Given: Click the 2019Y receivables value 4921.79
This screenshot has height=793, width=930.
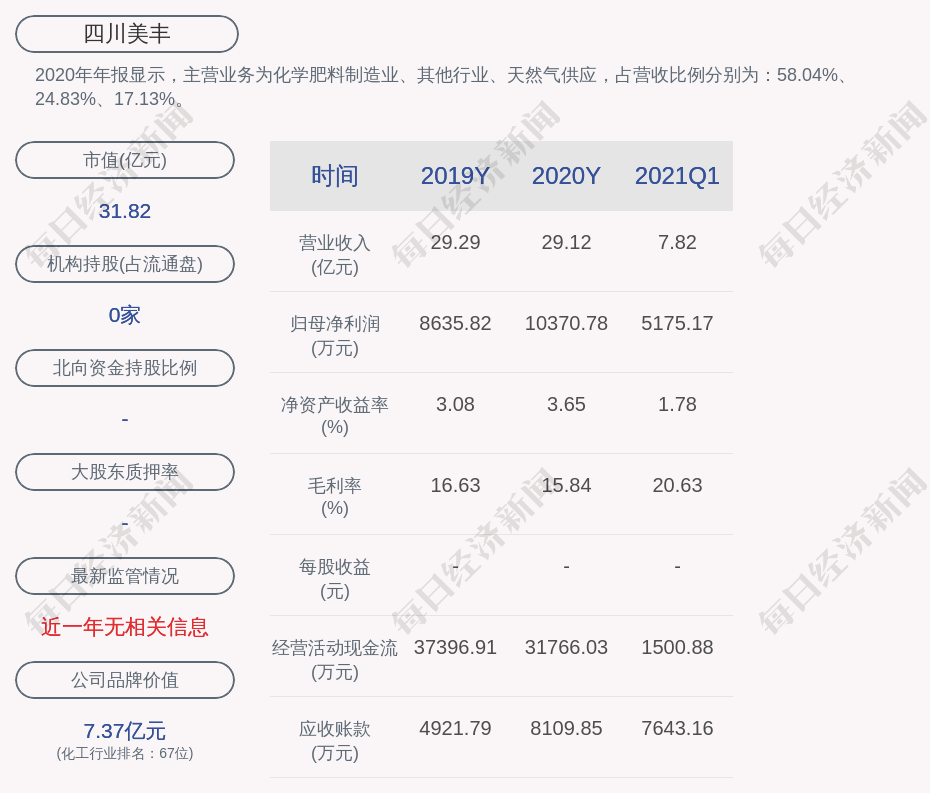Looking at the screenshot, I should pyautogui.click(x=455, y=729).
